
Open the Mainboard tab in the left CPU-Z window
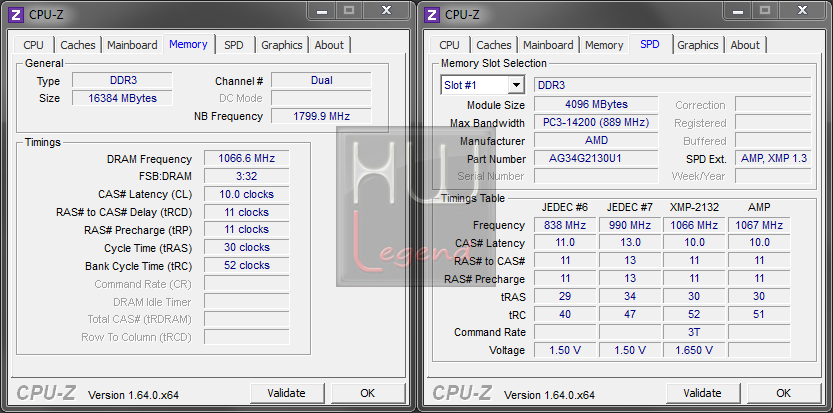[132, 45]
